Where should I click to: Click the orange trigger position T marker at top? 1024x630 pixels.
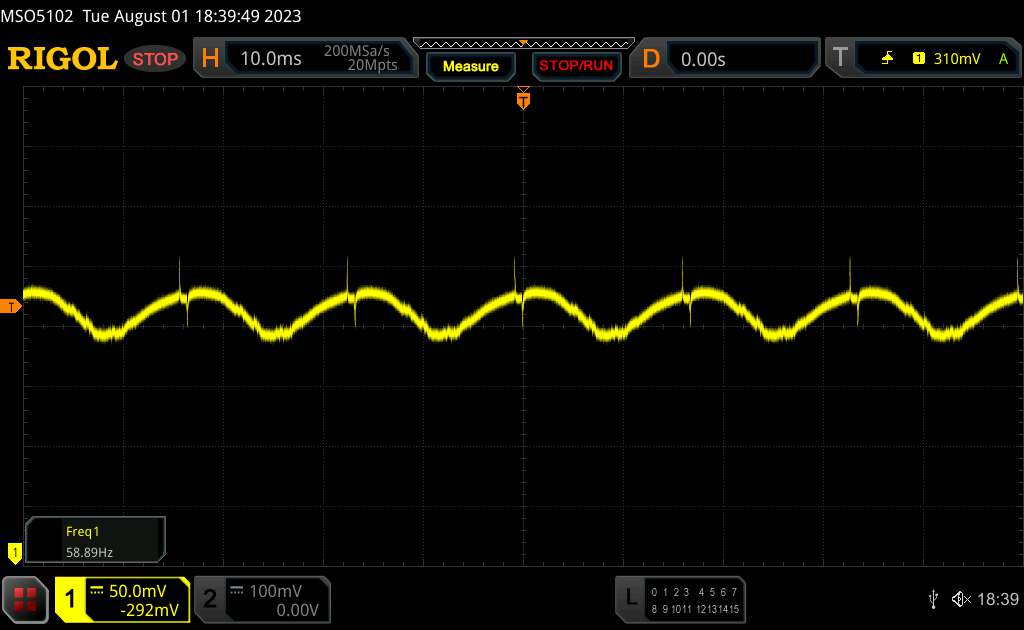pos(523,100)
